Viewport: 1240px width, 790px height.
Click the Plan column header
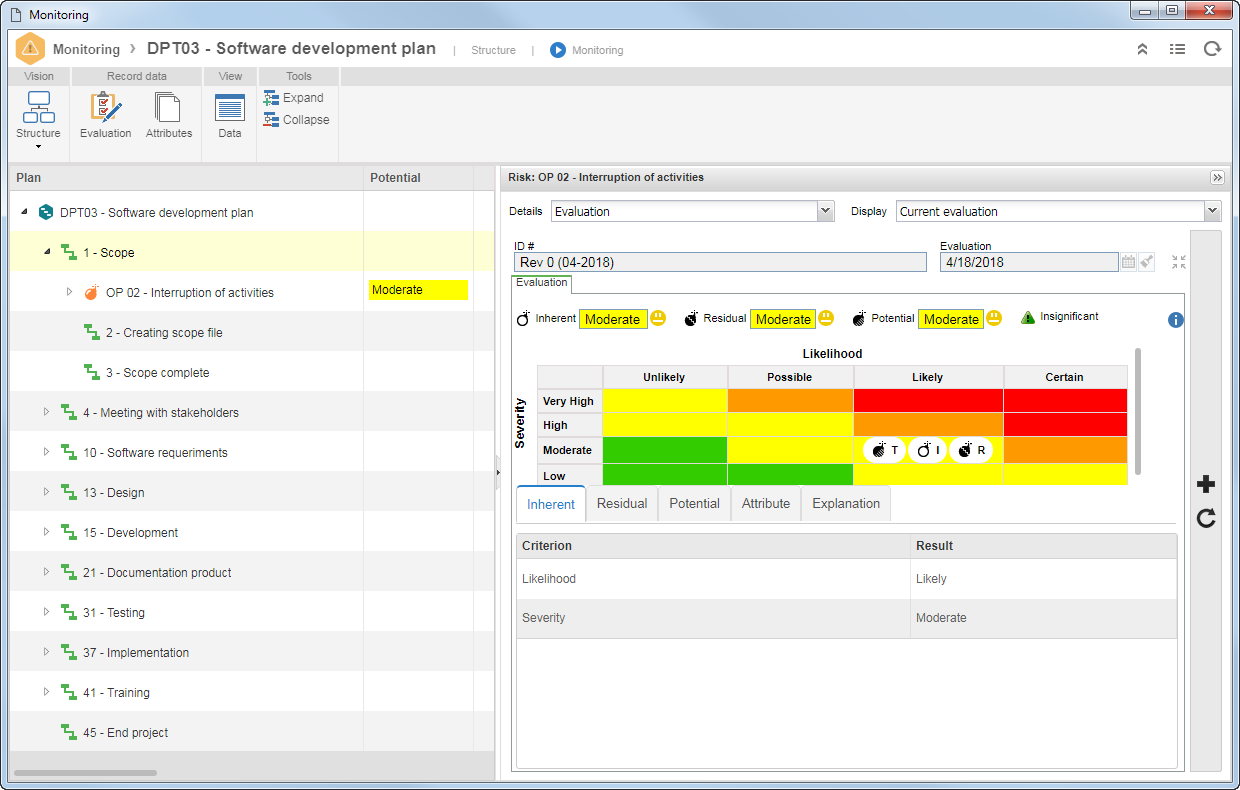[186, 177]
